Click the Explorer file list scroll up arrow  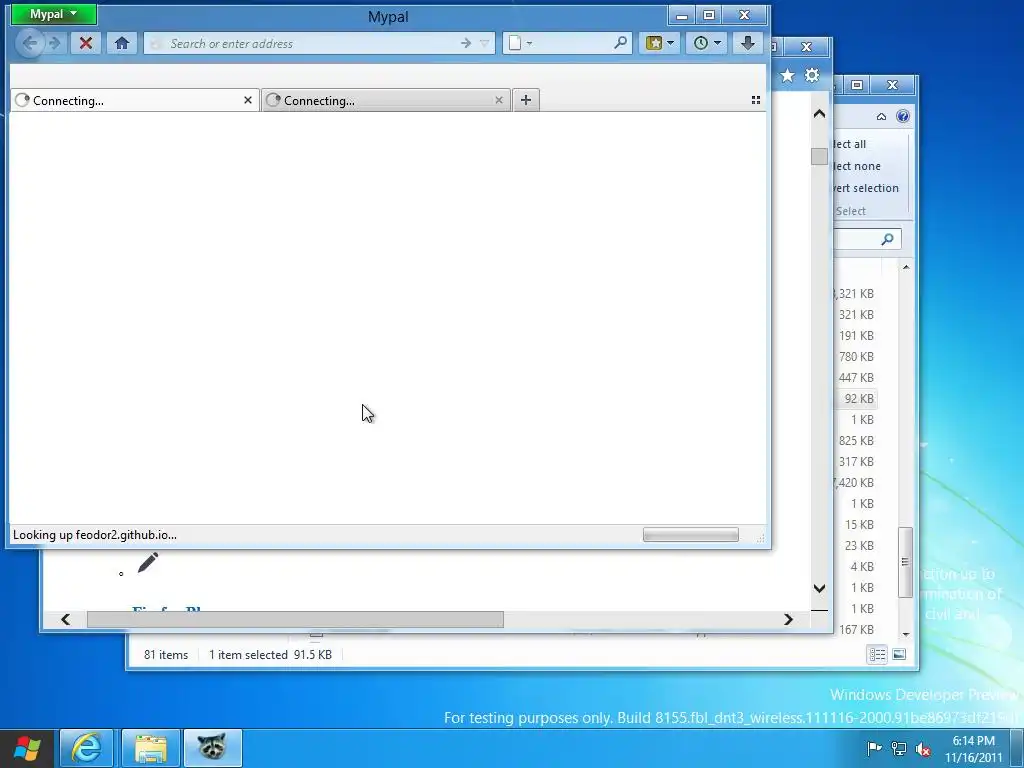(x=906, y=267)
